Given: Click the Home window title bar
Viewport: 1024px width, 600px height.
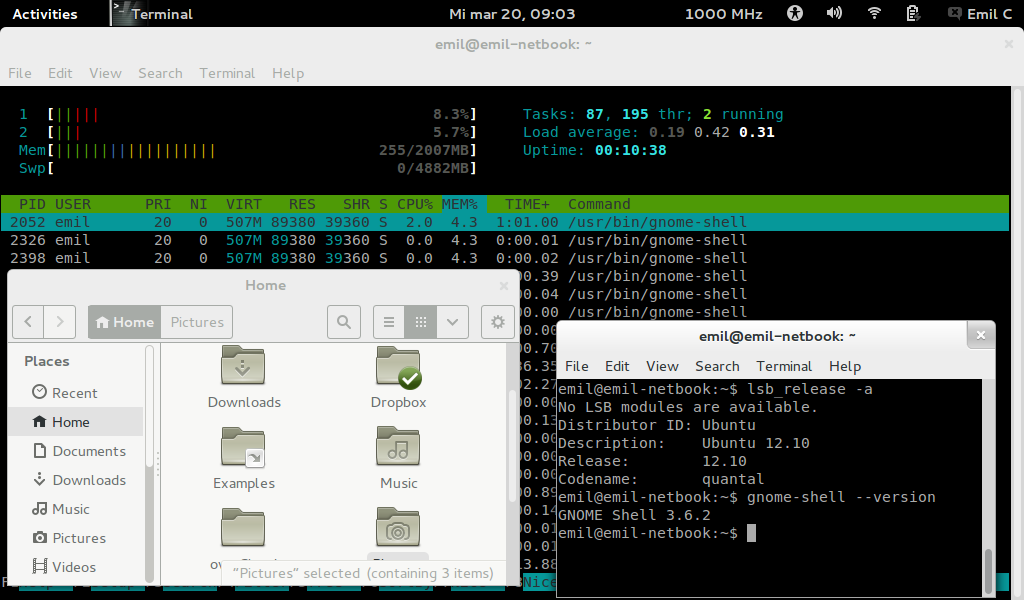Looking at the screenshot, I should point(265,285).
